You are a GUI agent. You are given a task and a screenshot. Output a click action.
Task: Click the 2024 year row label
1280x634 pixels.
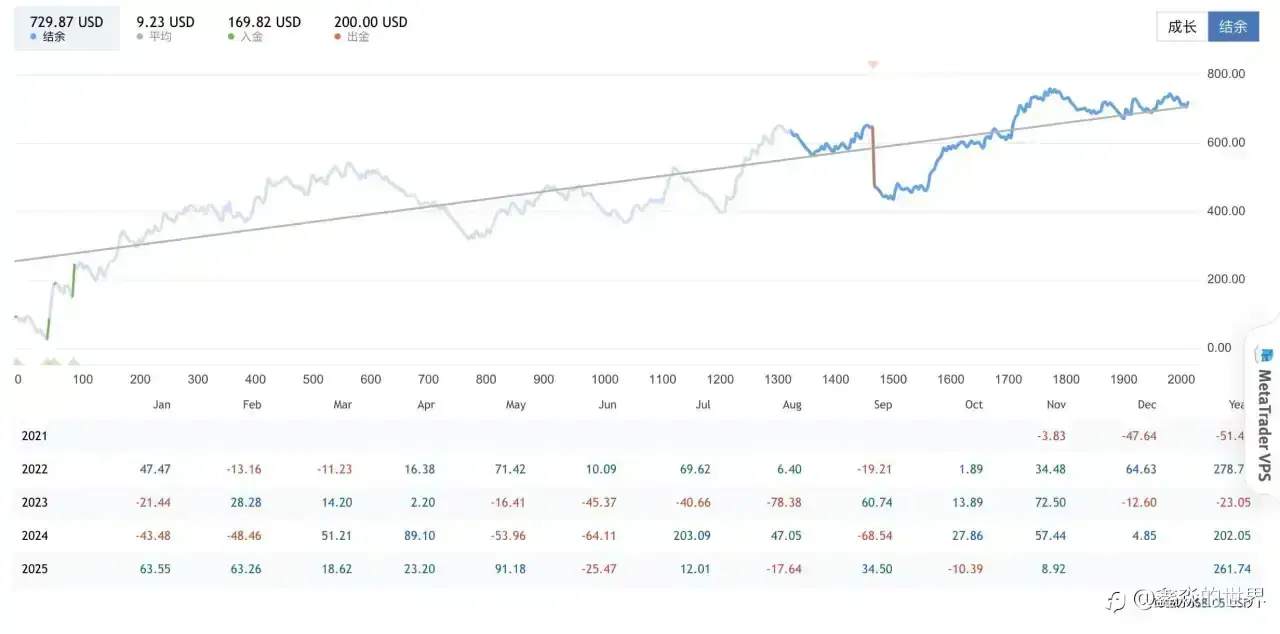click(35, 536)
